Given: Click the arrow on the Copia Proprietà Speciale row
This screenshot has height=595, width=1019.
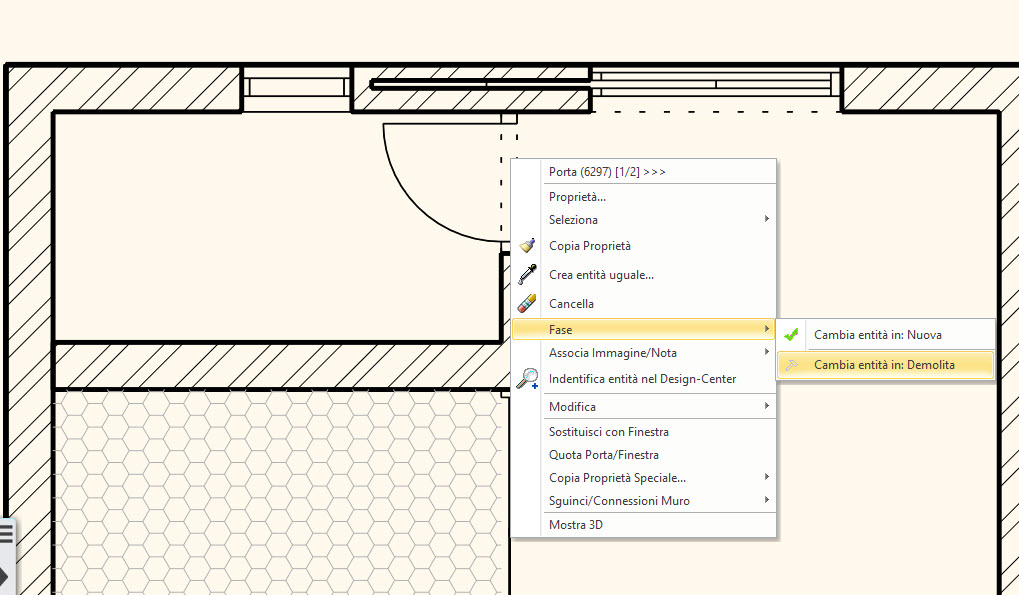Looking at the screenshot, I should coord(767,477).
